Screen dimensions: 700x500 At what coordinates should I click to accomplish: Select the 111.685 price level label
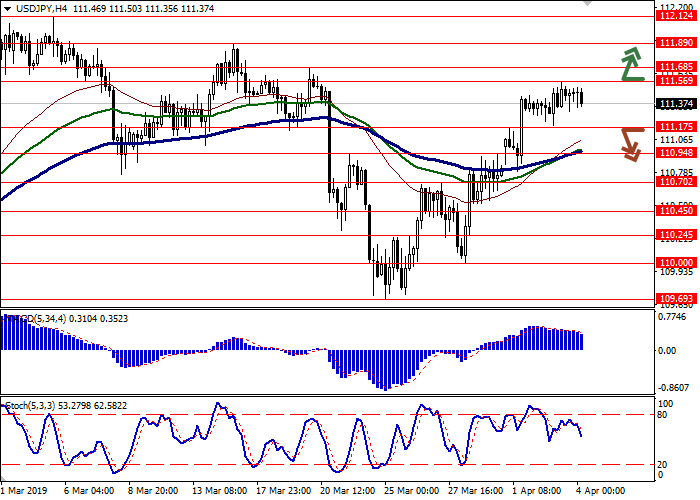pos(676,67)
